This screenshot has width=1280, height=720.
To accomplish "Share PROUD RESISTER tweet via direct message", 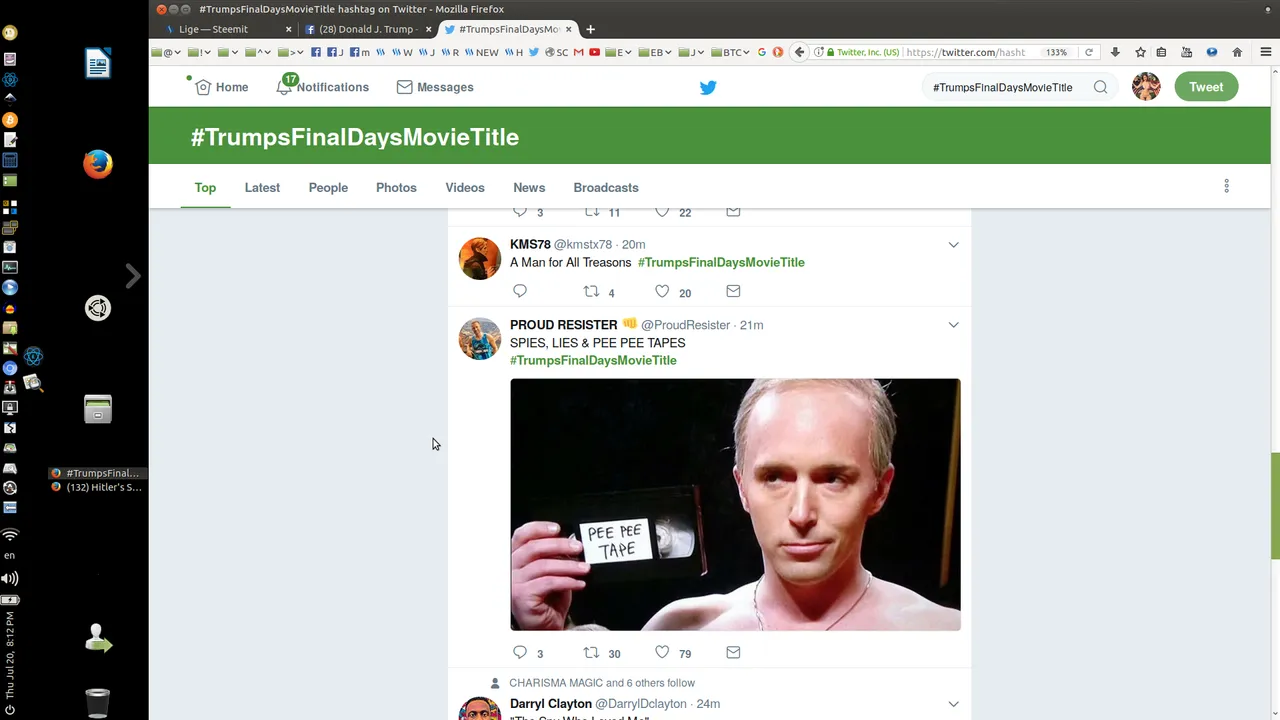I will tap(733, 652).
